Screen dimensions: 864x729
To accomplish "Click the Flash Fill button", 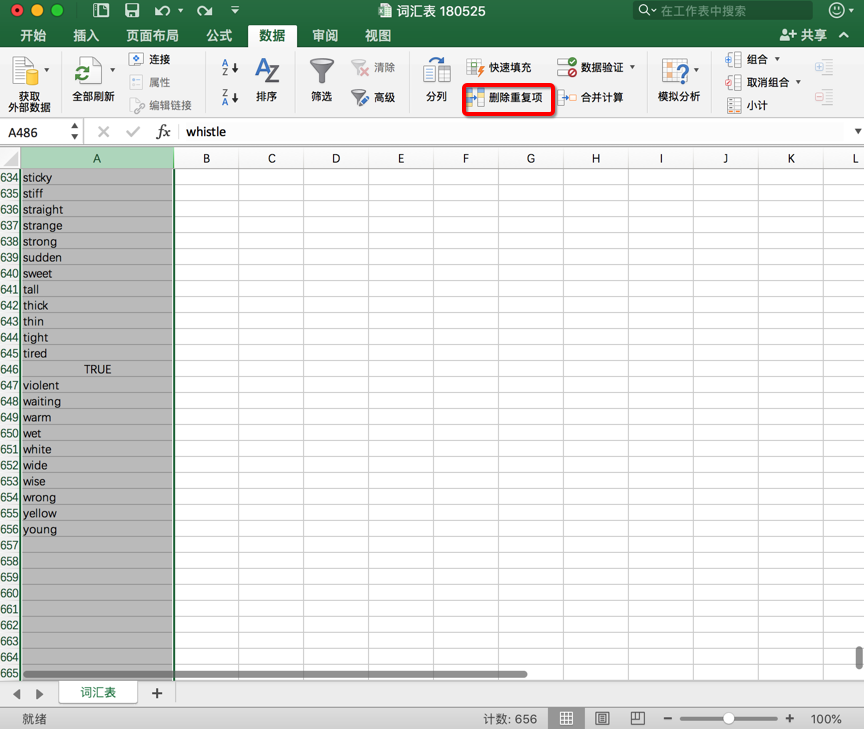I will 499,67.
